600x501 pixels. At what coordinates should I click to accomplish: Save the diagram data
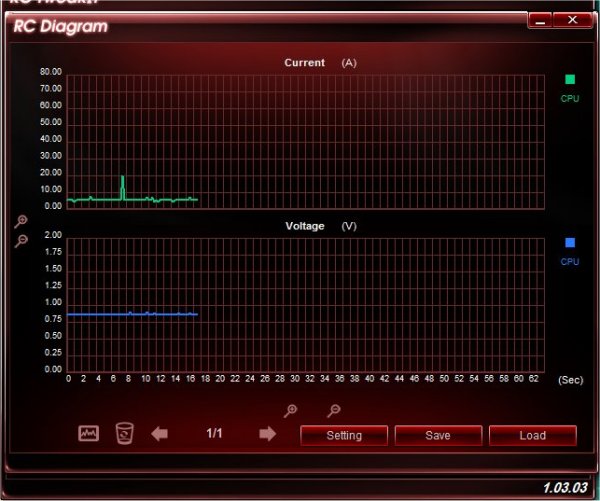[x=438, y=435]
